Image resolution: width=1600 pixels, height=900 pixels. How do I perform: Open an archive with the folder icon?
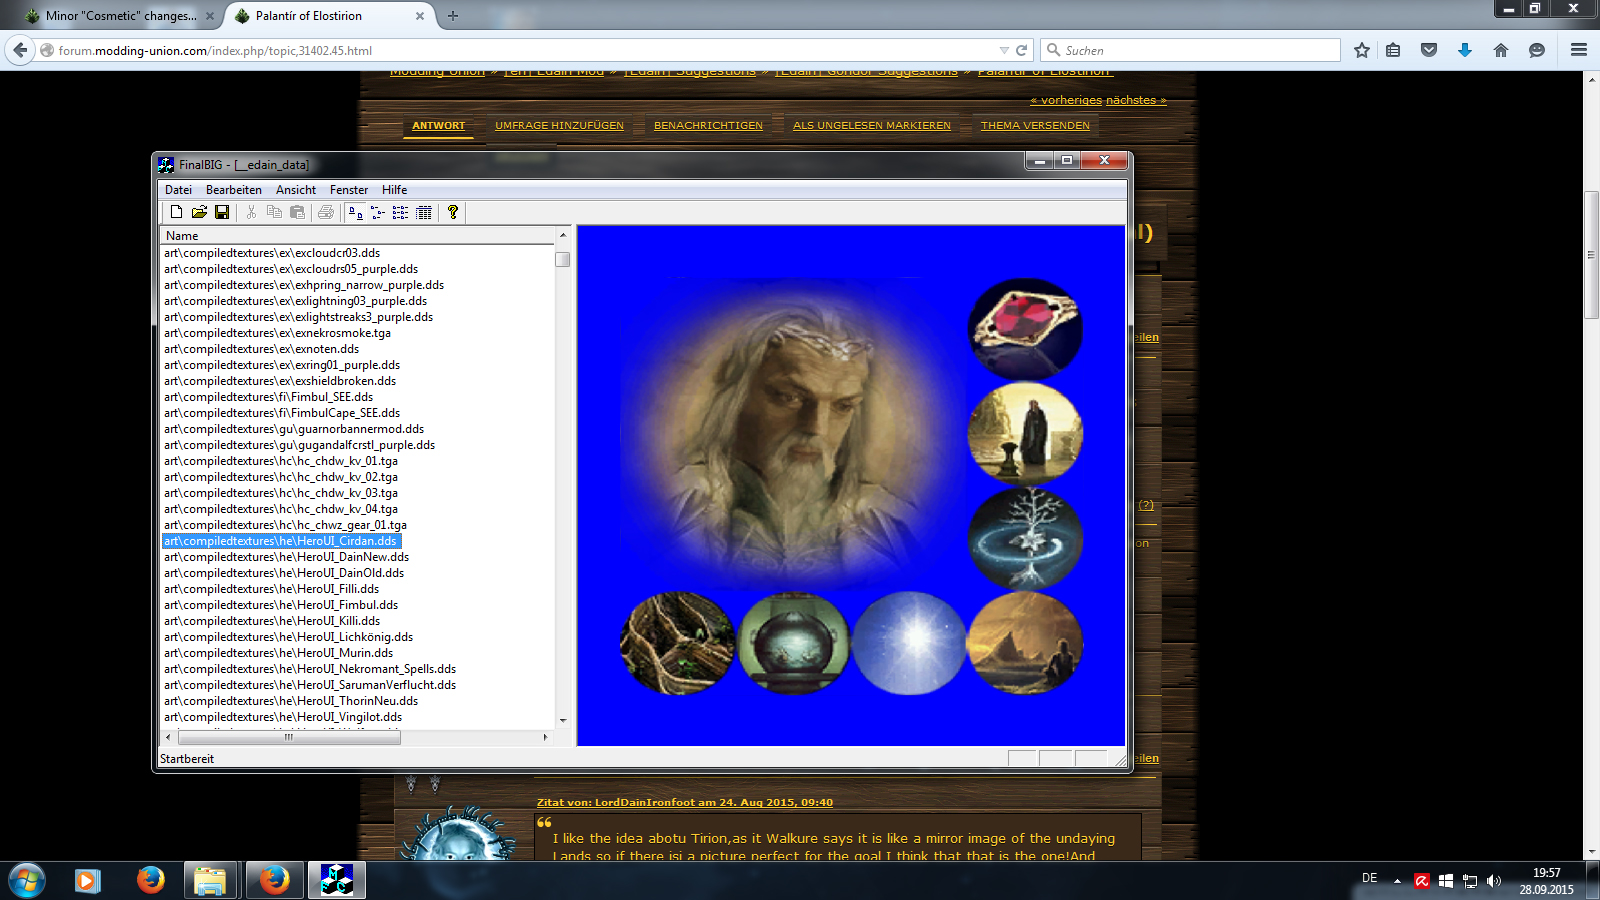coord(199,212)
